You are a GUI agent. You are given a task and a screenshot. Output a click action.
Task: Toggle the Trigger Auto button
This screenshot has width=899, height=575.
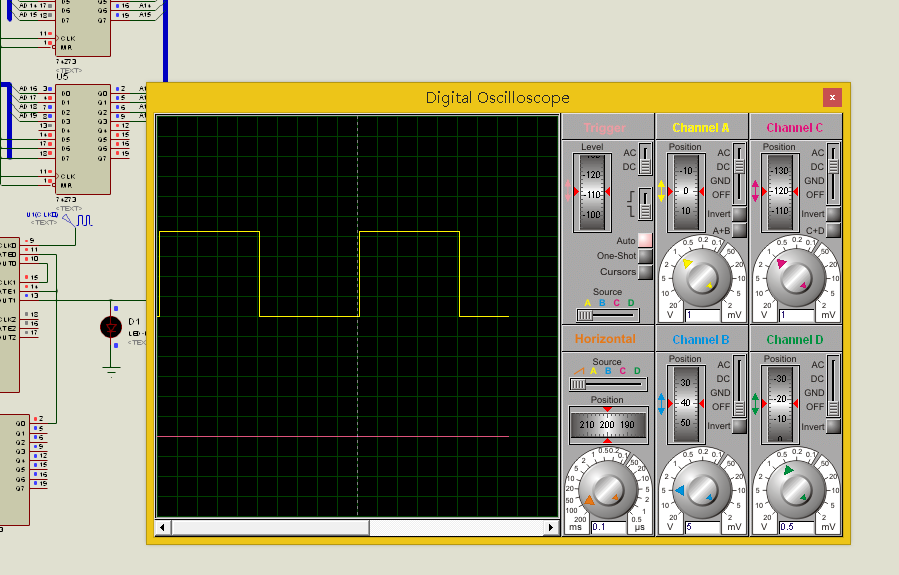(x=645, y=240)
